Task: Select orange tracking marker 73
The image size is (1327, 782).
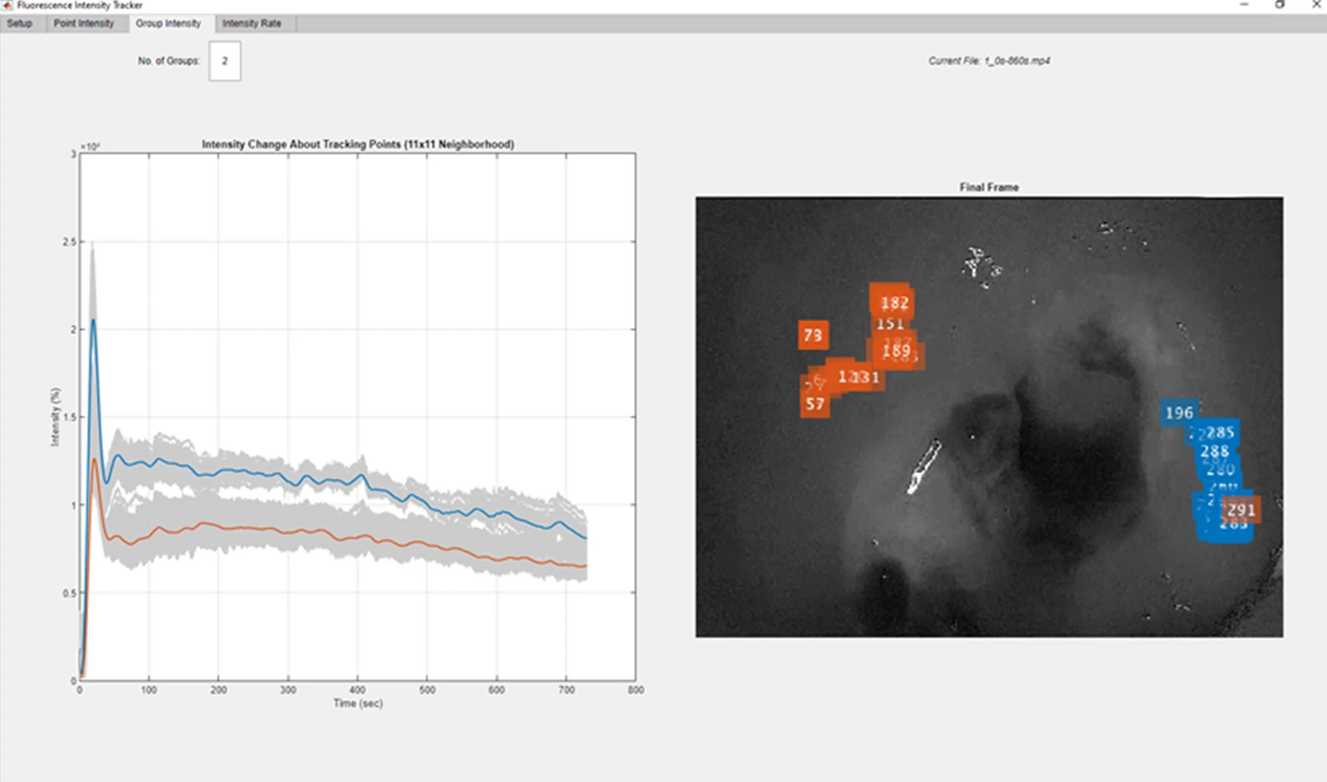Action: pyautogui.click(x=812, y=336)
